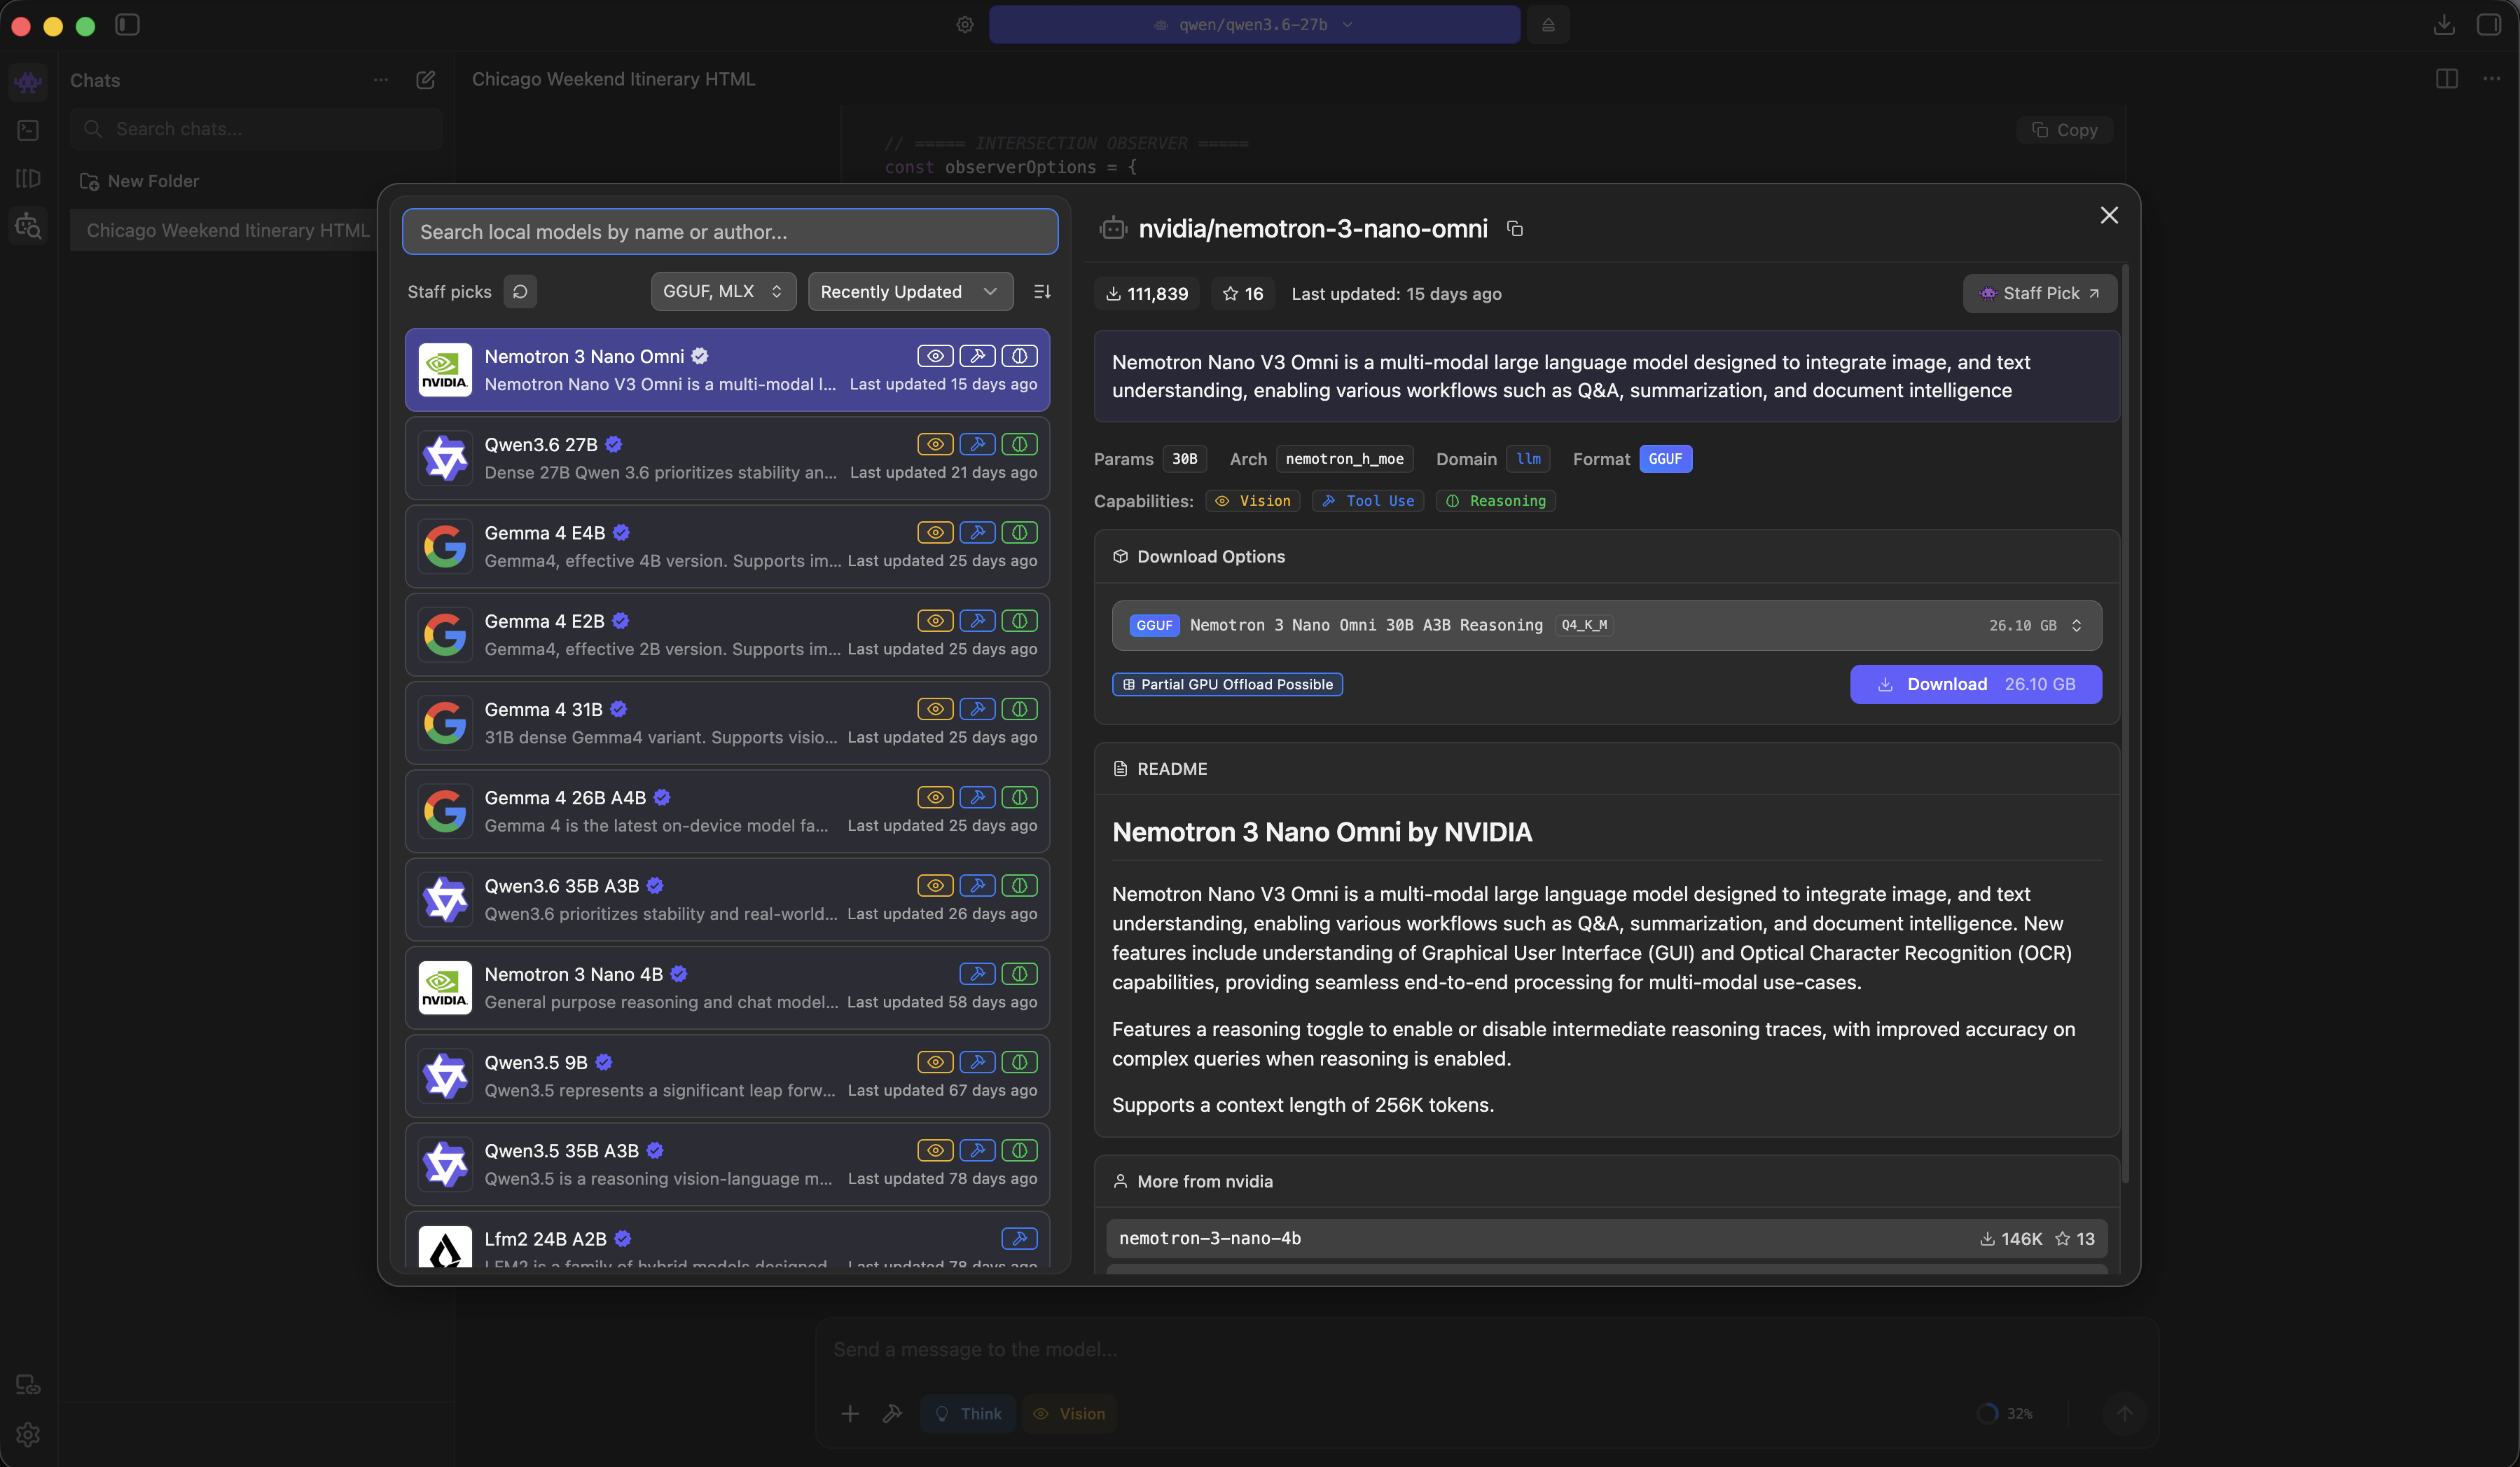Open chat header more options ellipsis
The image size is (2520, 1467).
[x=2492, y=79]
